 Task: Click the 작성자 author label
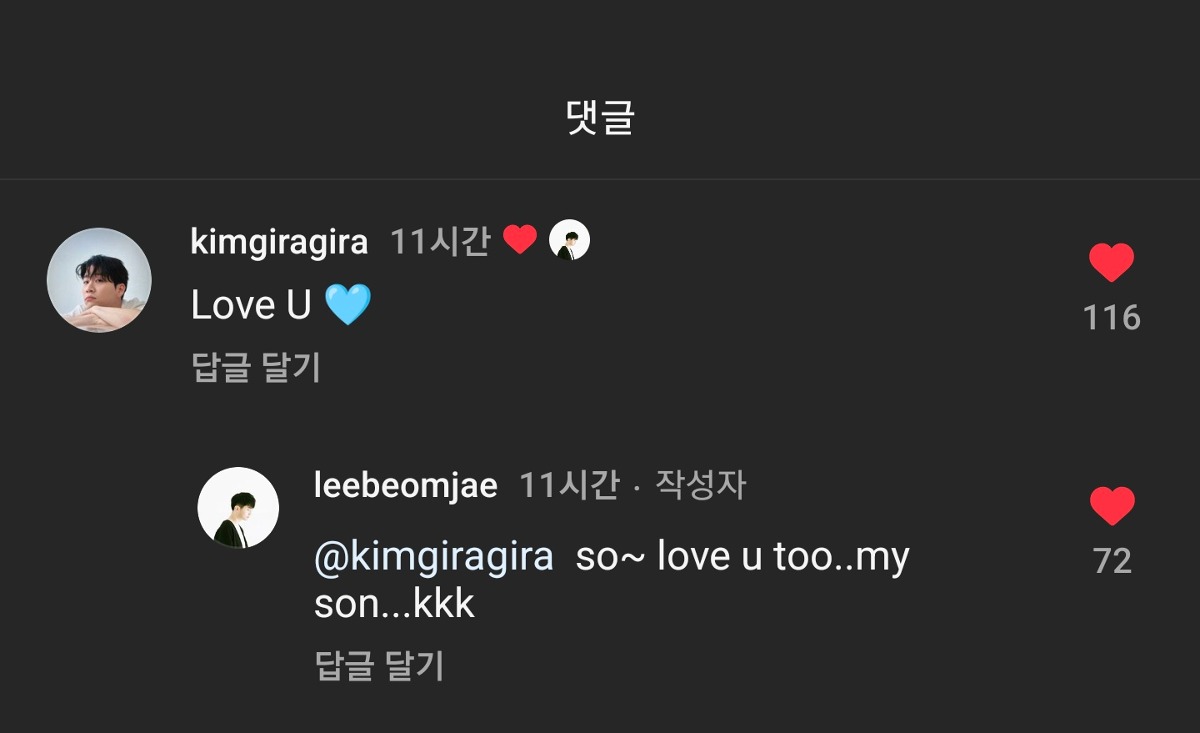pos(700,486)
